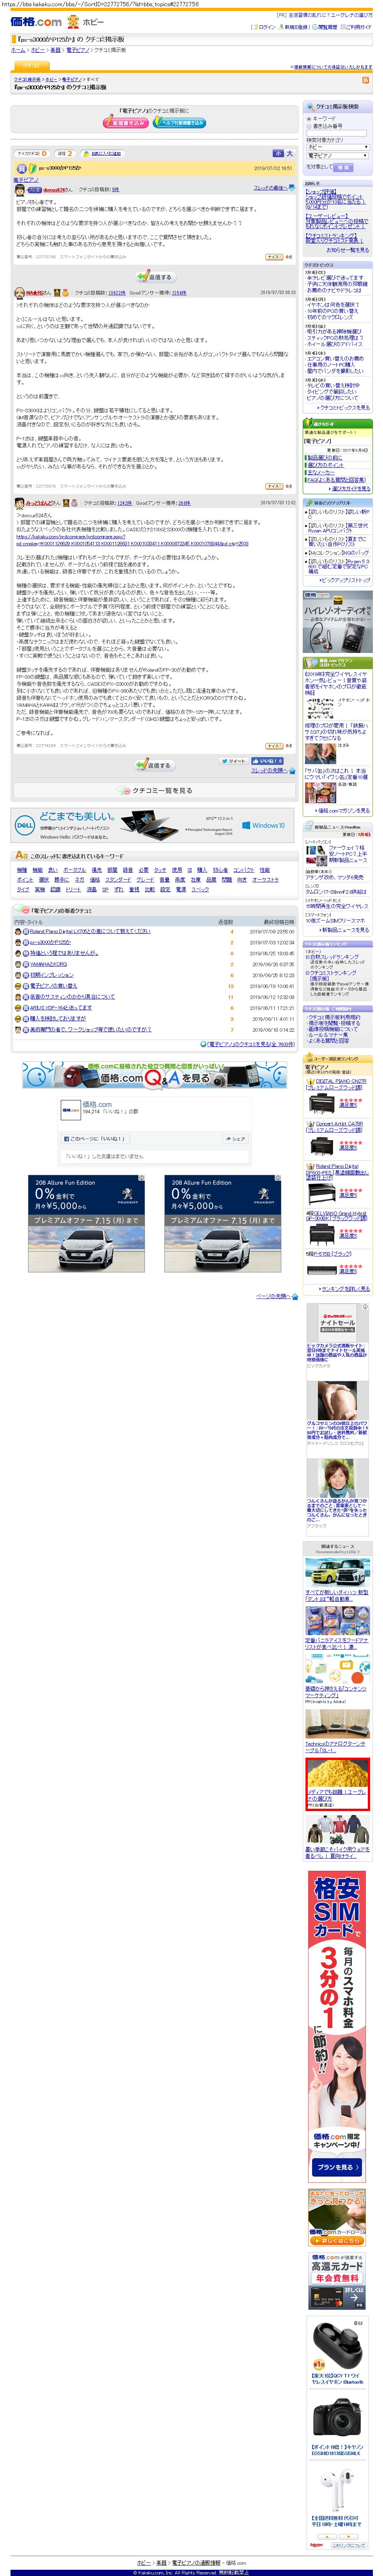Click the Dell logo in the banner ad
Viewport: 383px width, 2576px height.
(25, 825)
